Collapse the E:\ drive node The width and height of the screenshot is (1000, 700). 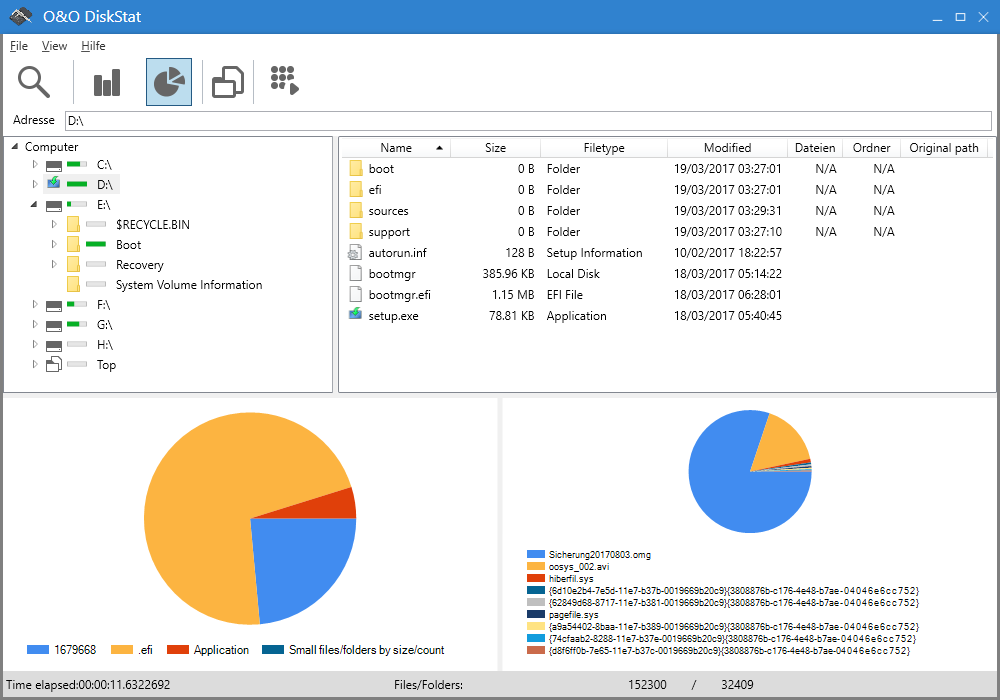point(34,205)
